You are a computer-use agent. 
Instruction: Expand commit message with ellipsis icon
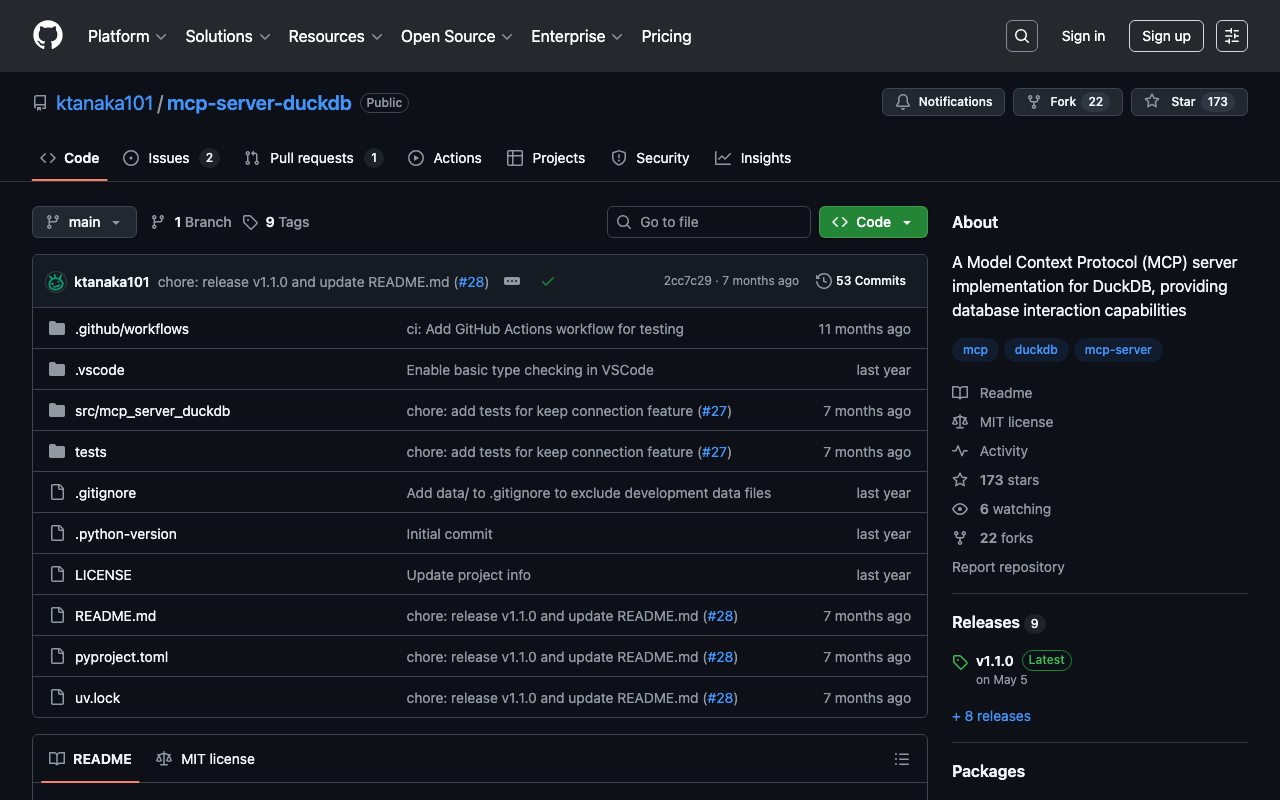click(x=512, y=282)
